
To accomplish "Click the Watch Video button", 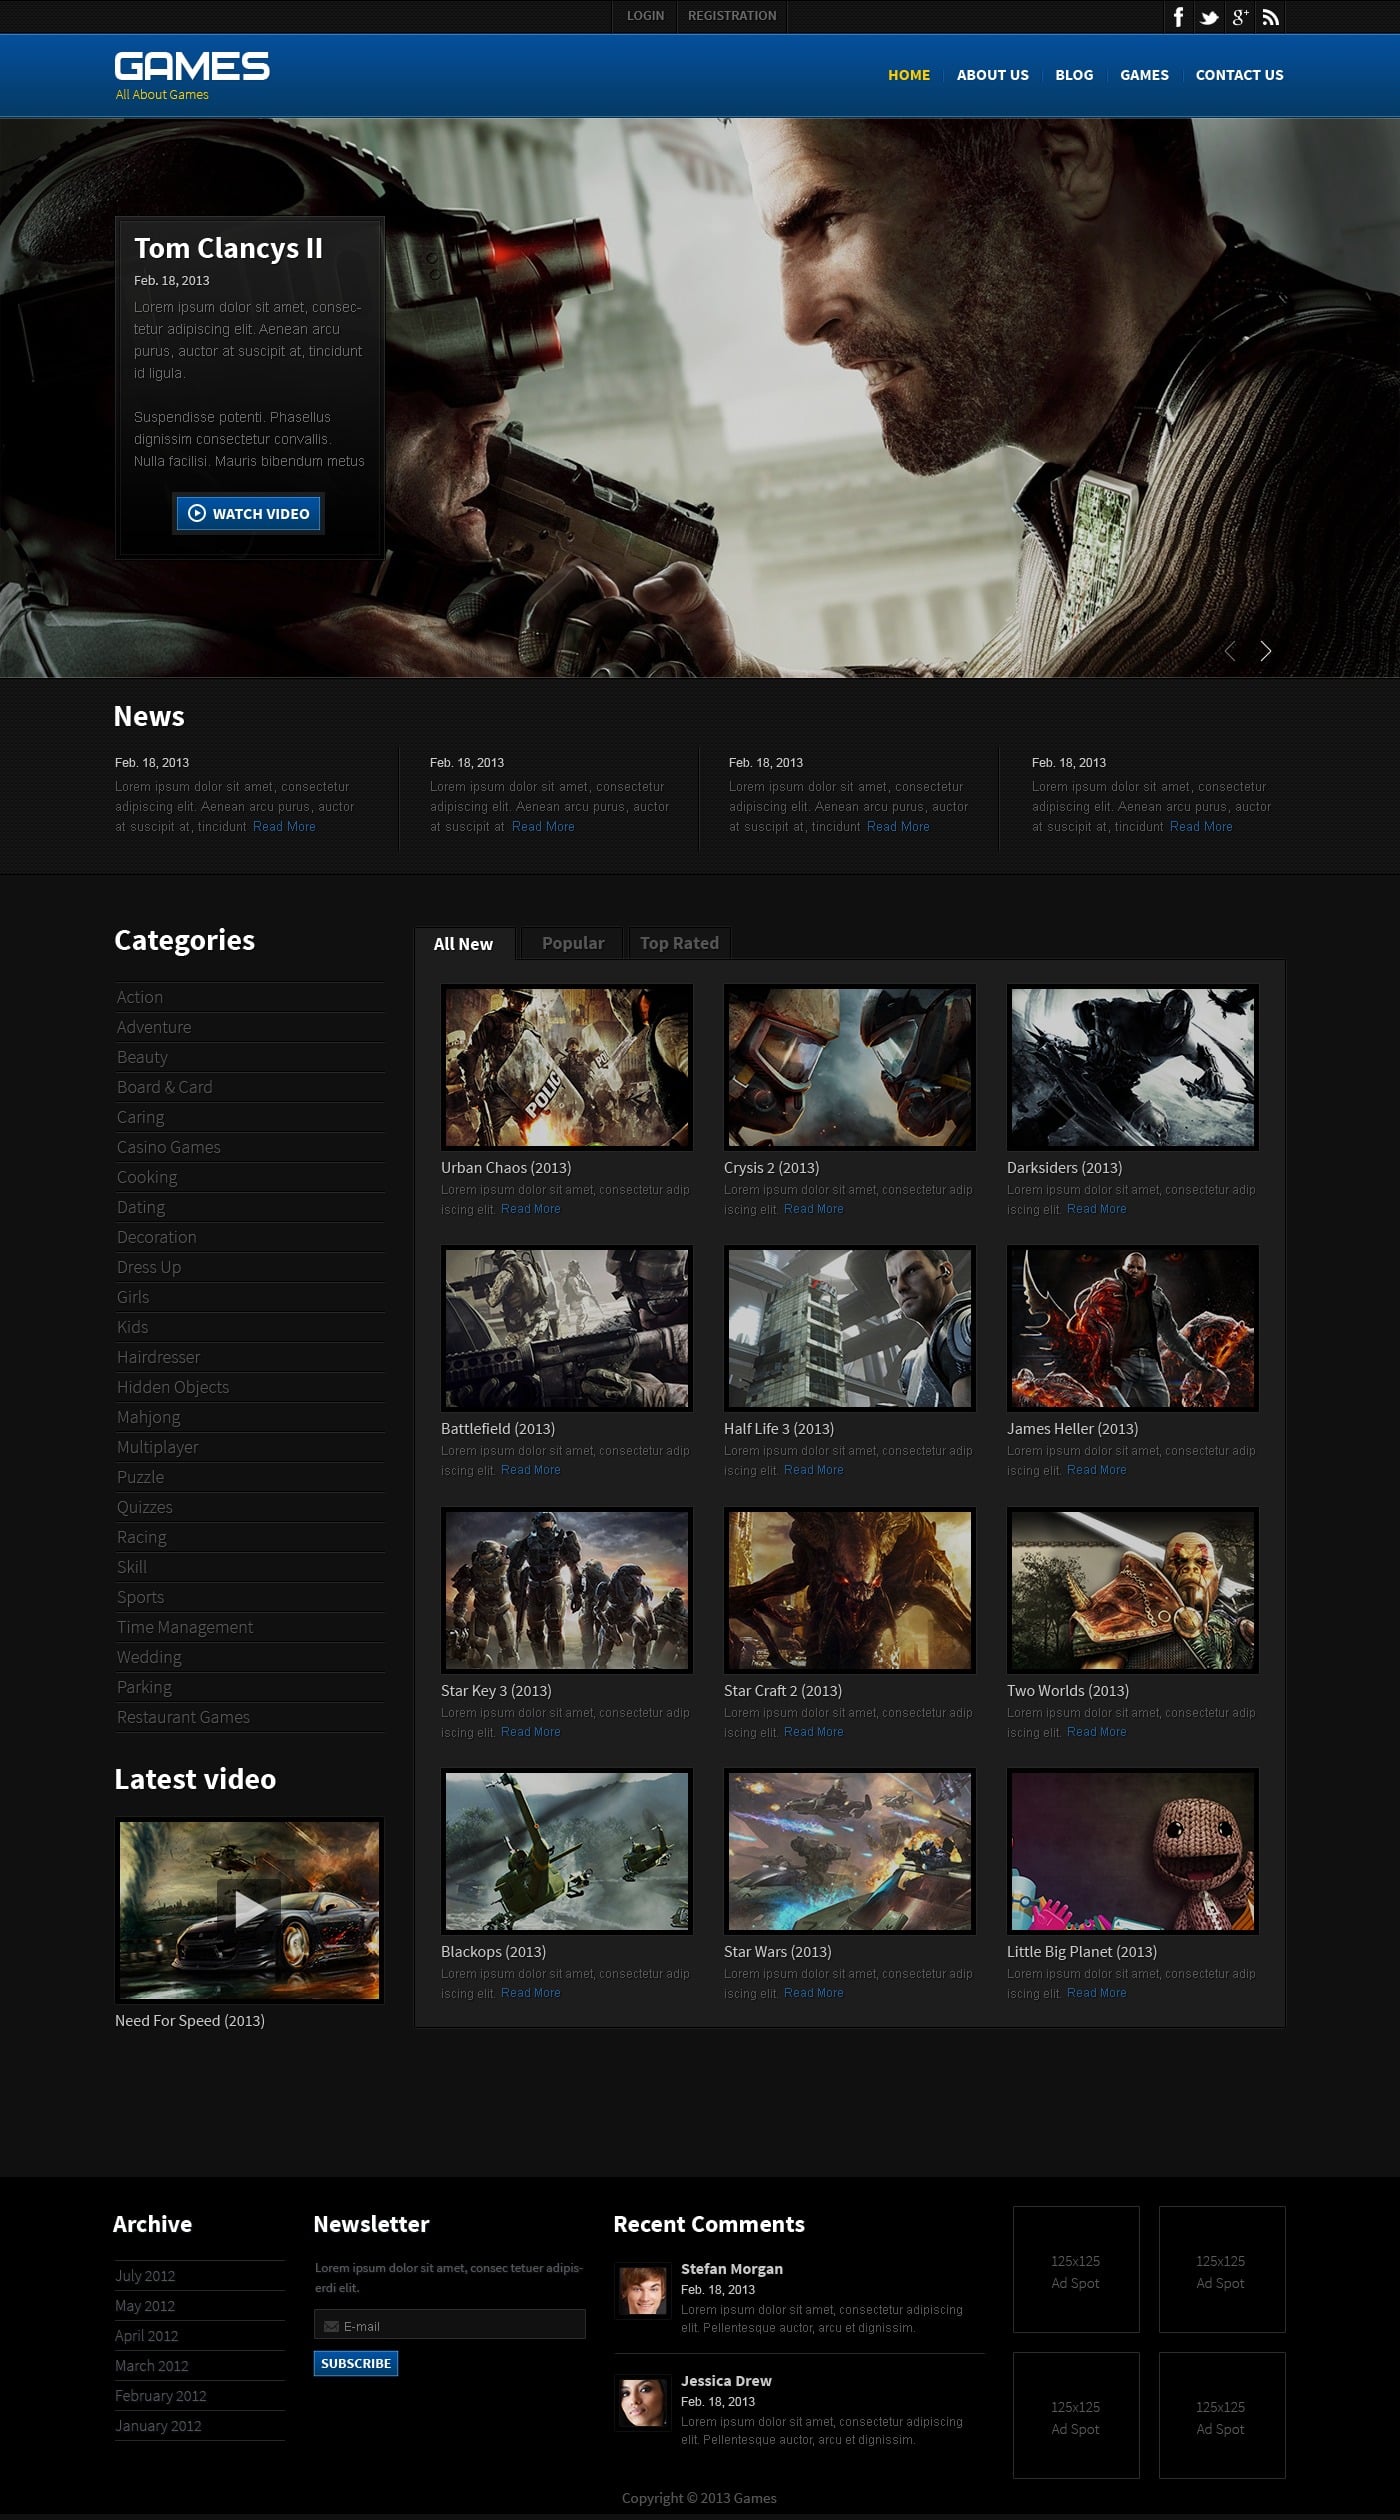I will click(249, 513).
